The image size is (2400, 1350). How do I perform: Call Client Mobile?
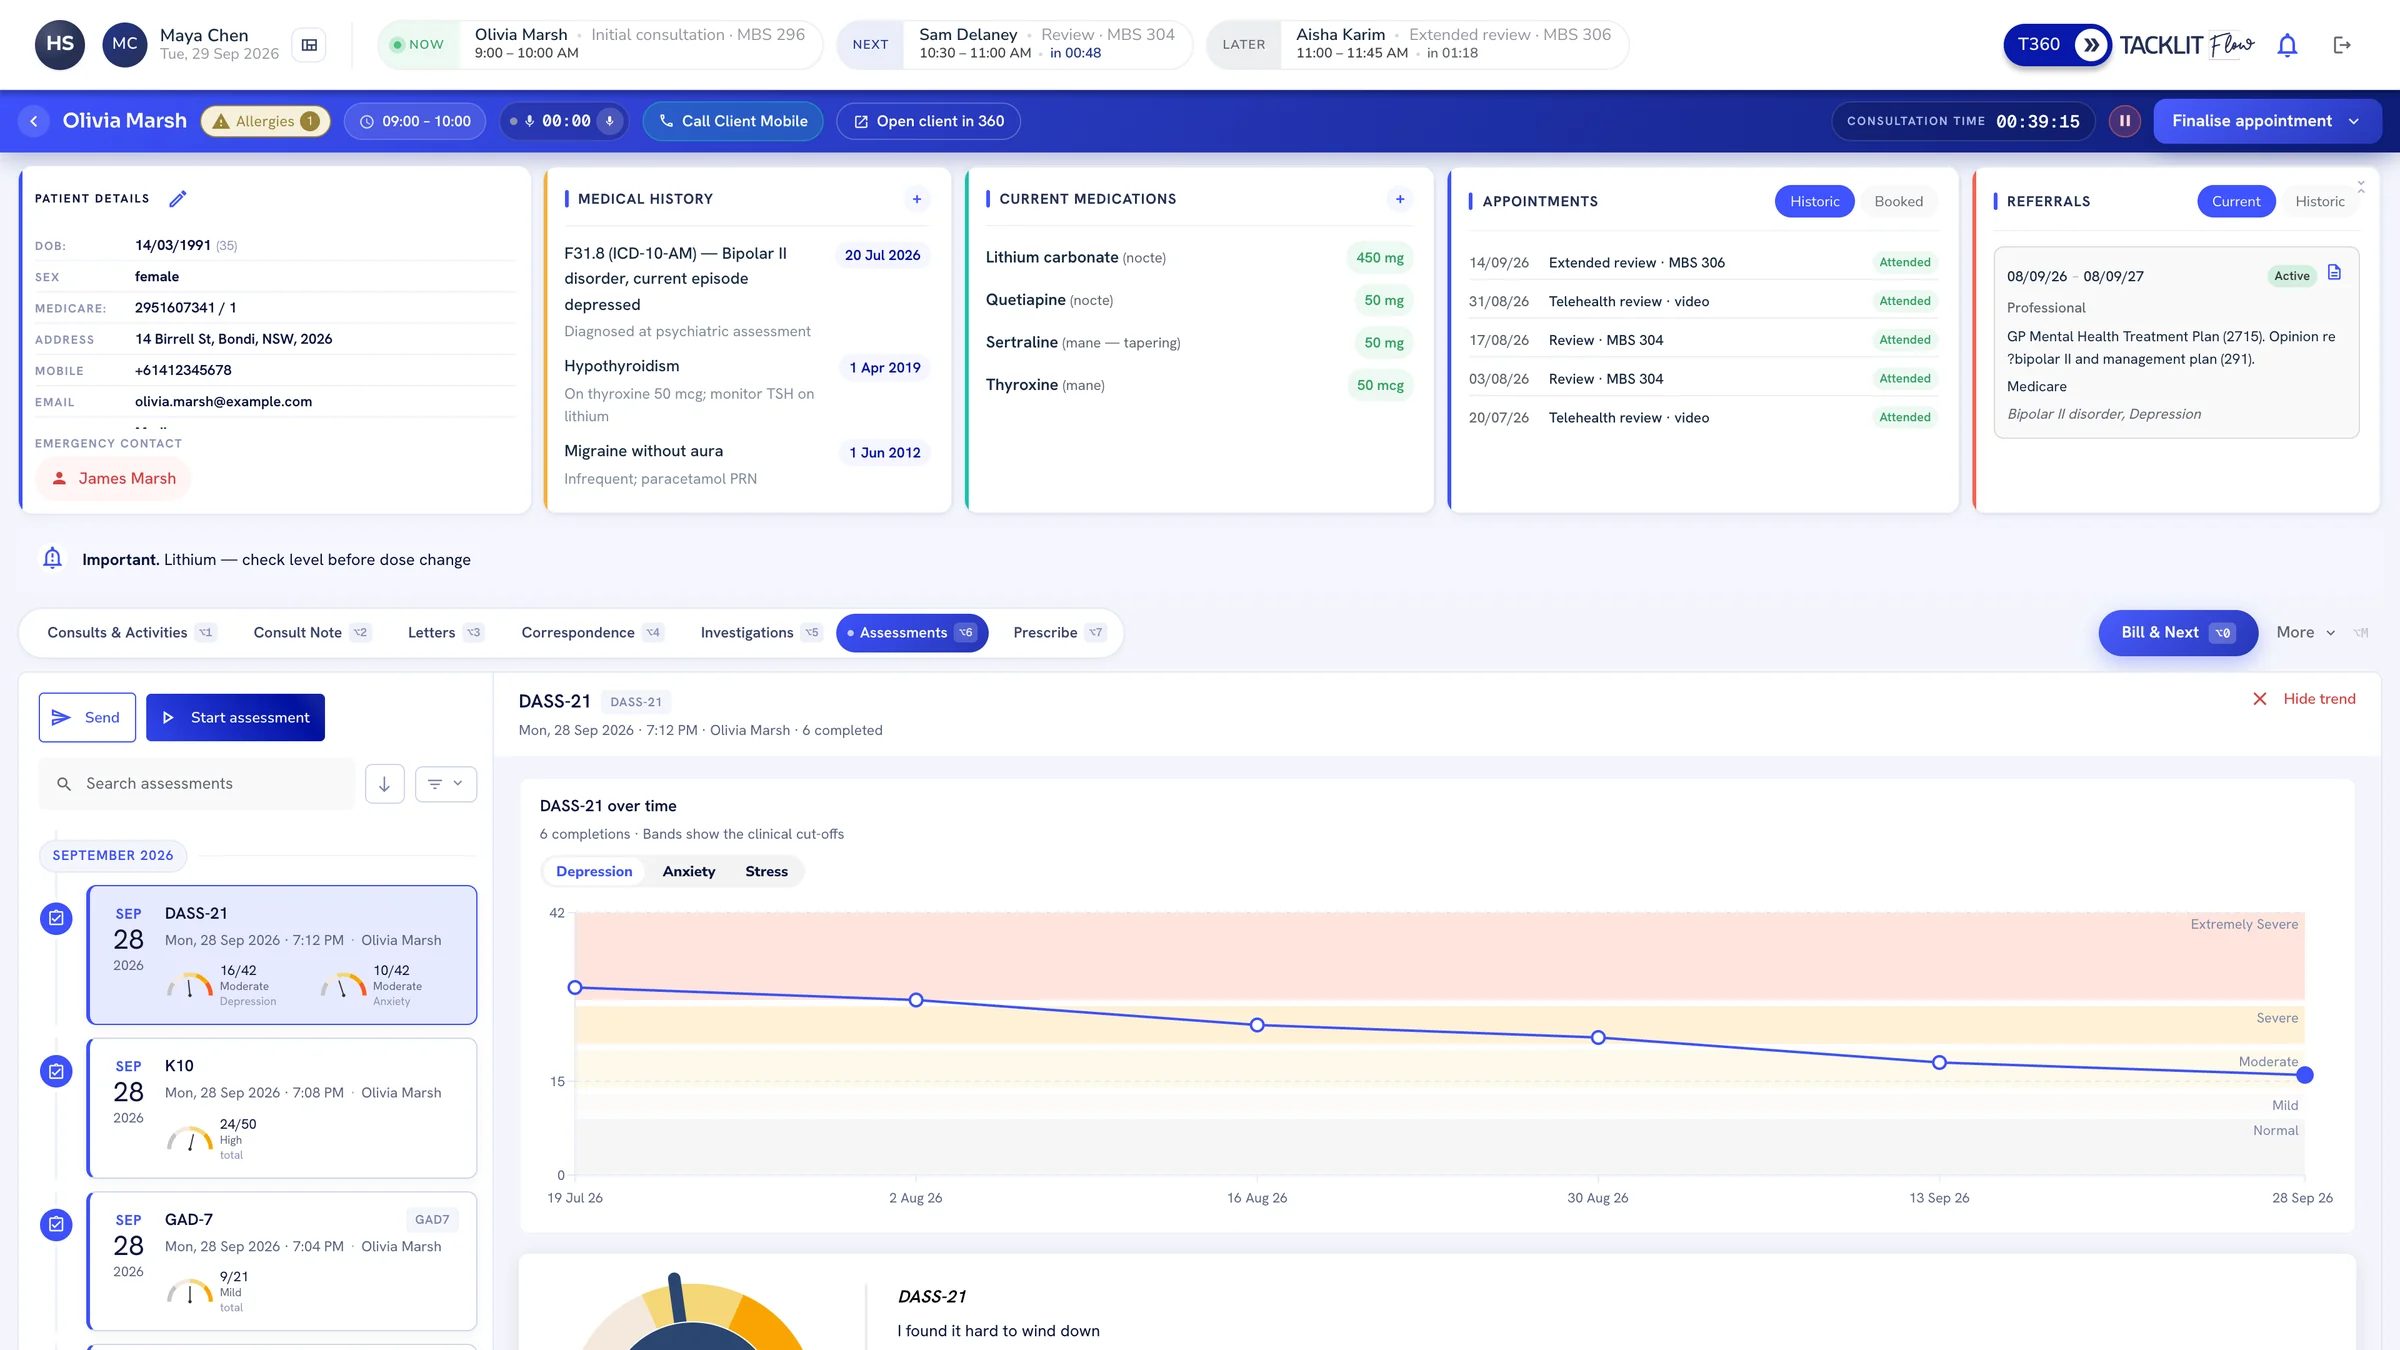pyautogui.click(x=733, y=121)
